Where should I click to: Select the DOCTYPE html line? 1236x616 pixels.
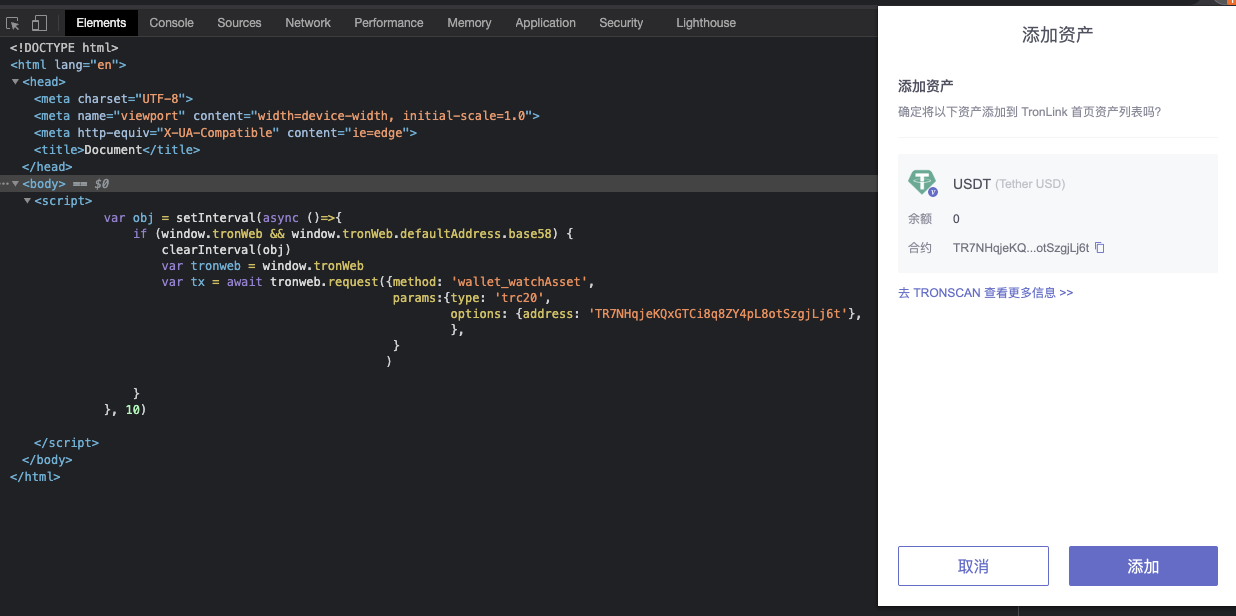(64, 47)
